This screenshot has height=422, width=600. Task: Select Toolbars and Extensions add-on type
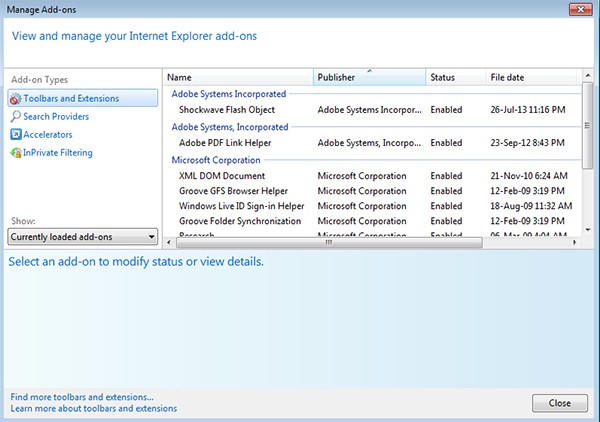point(83,98)
